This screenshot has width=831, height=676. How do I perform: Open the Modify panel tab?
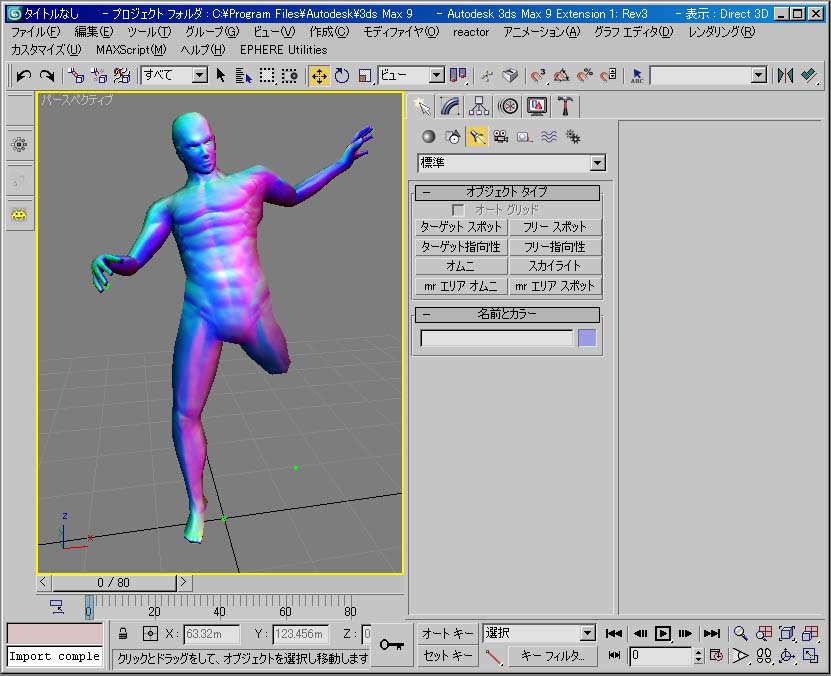(451, 106)
